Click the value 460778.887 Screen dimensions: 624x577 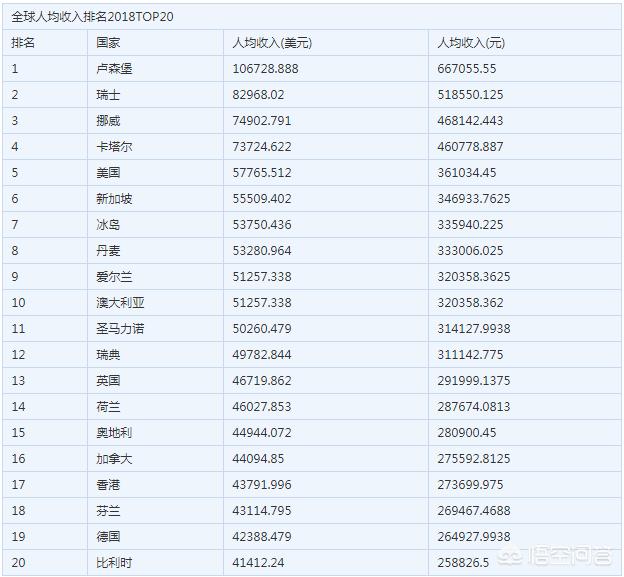point(470,146)
